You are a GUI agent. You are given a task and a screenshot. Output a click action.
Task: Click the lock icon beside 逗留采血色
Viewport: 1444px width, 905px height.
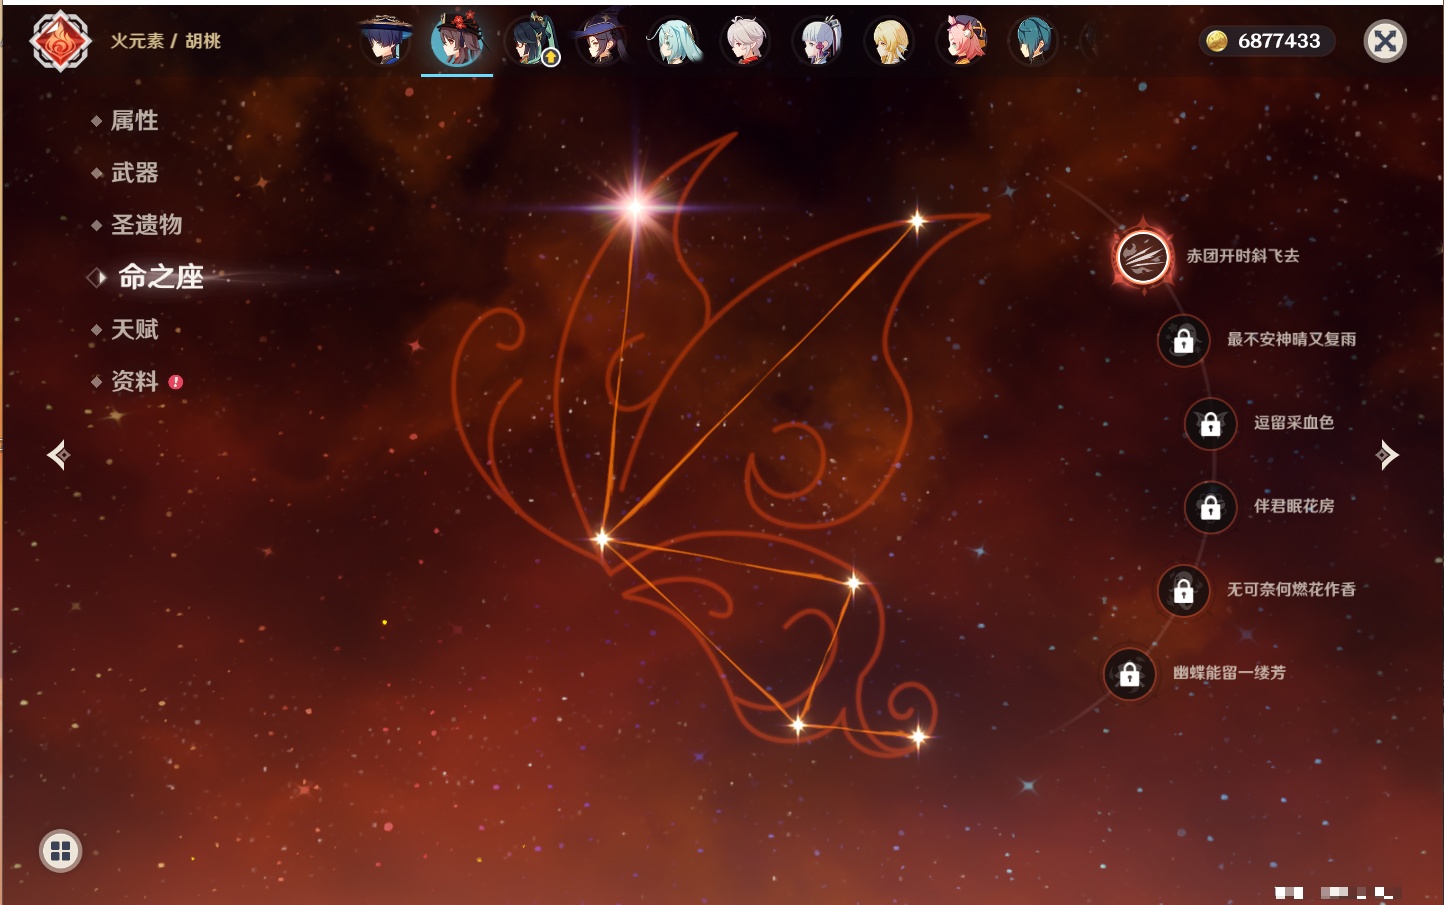click(1210, 424)
